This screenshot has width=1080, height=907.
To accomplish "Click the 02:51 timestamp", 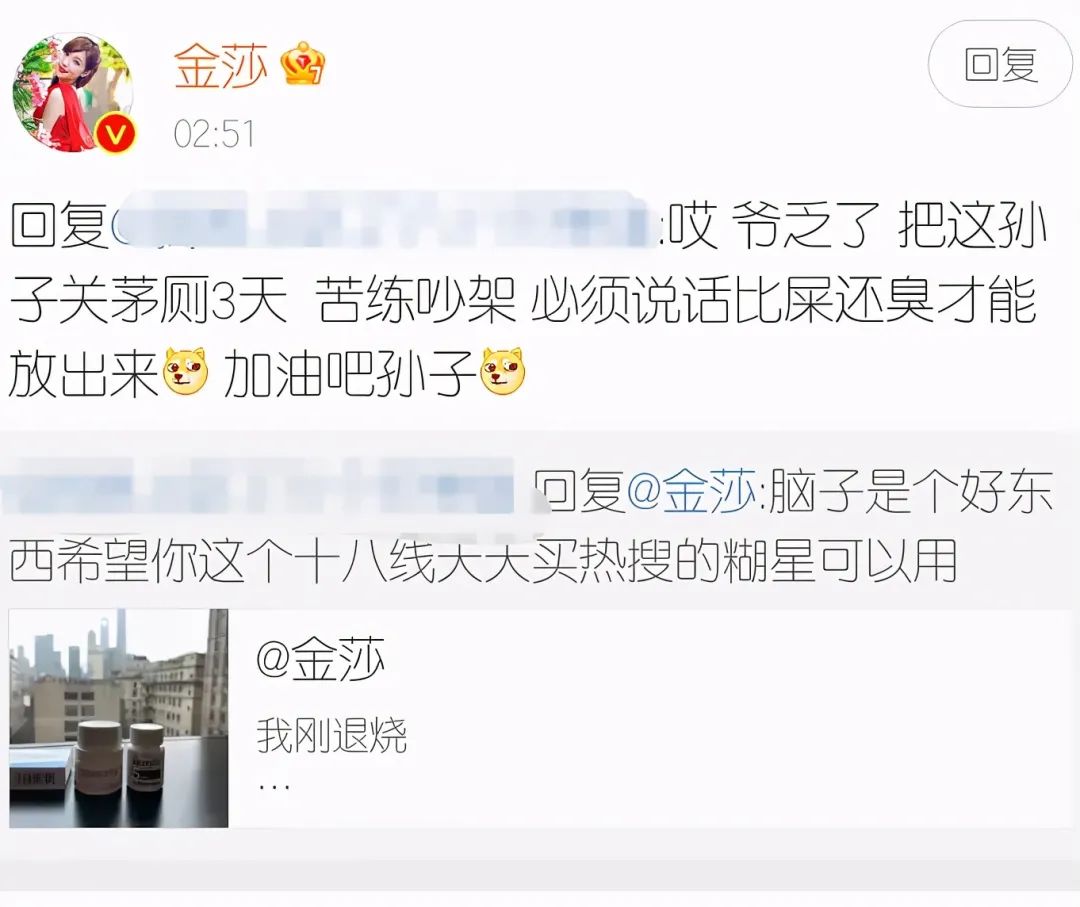I will click(x=214, y=134).
